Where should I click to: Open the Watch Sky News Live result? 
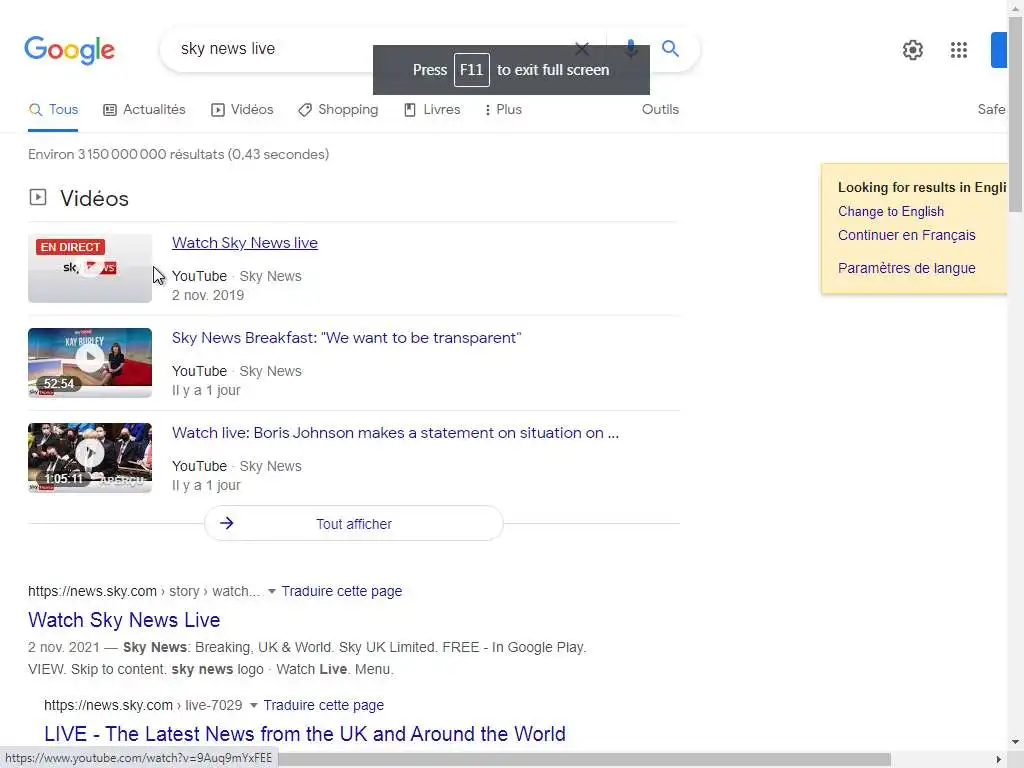coord(124,620)
